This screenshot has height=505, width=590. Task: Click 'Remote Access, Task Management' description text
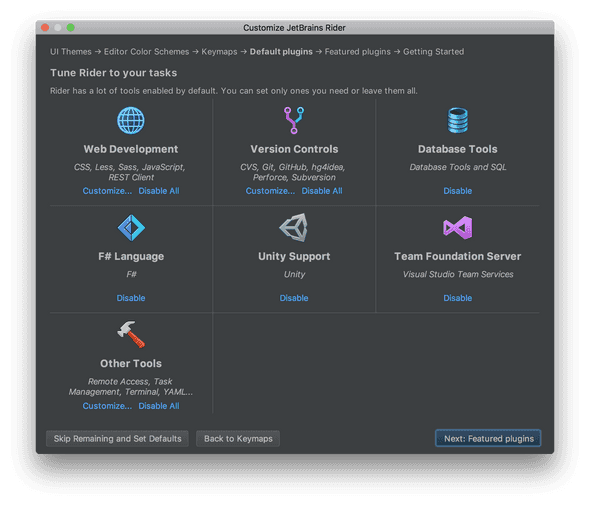pyautogui.click(x=131, y=387)
